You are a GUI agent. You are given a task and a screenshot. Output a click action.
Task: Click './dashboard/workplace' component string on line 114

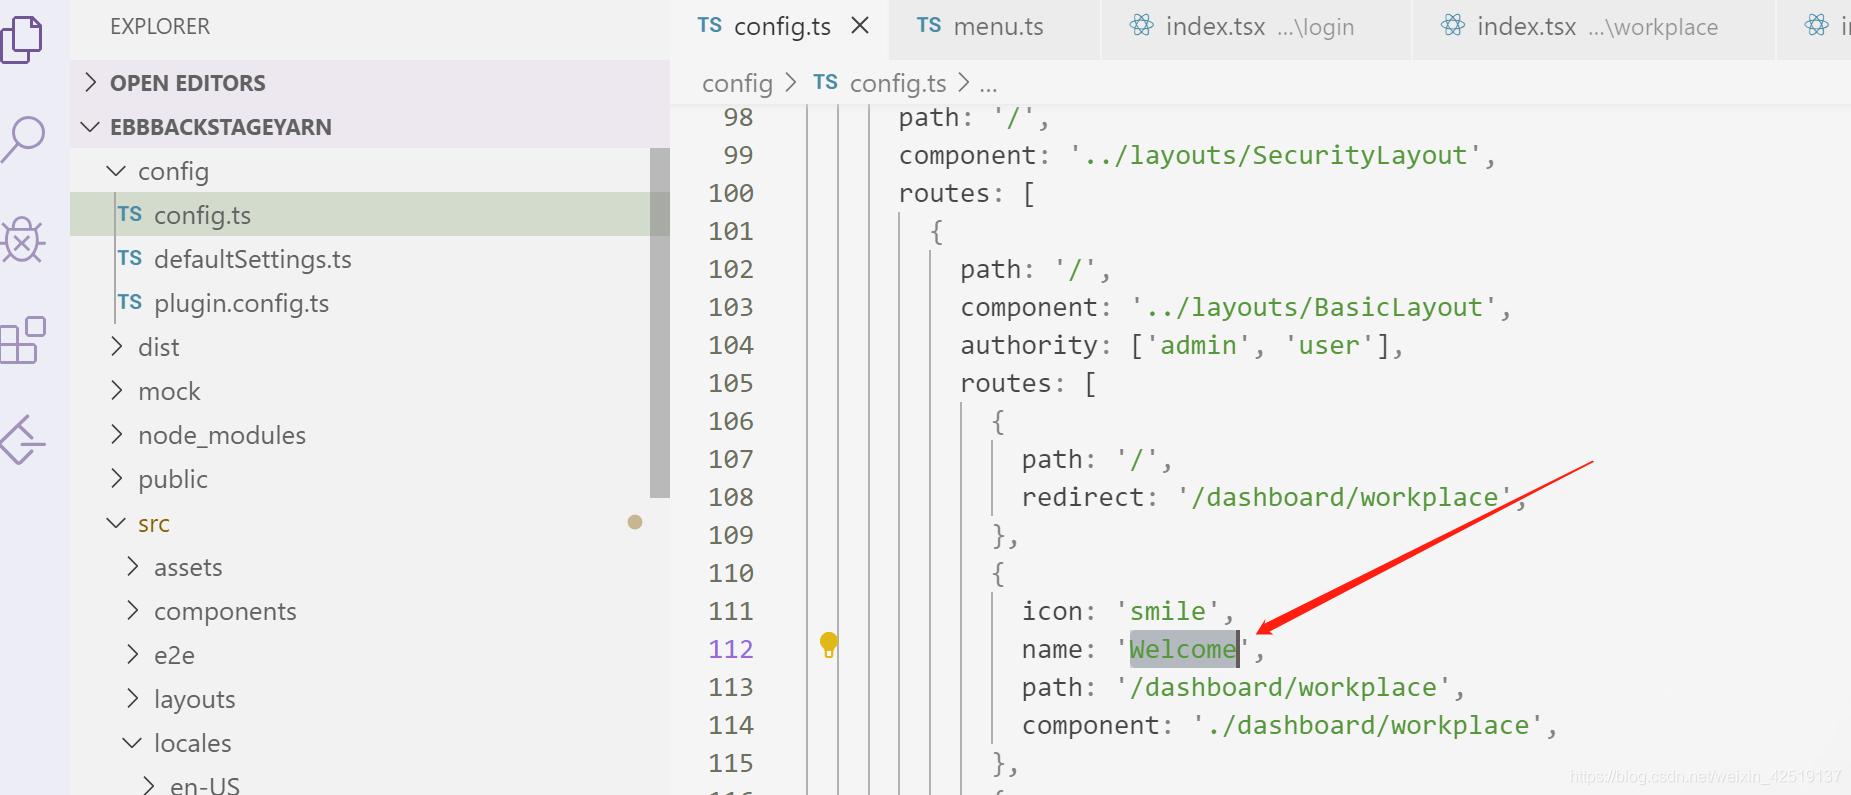click(x=1367, y=725)
